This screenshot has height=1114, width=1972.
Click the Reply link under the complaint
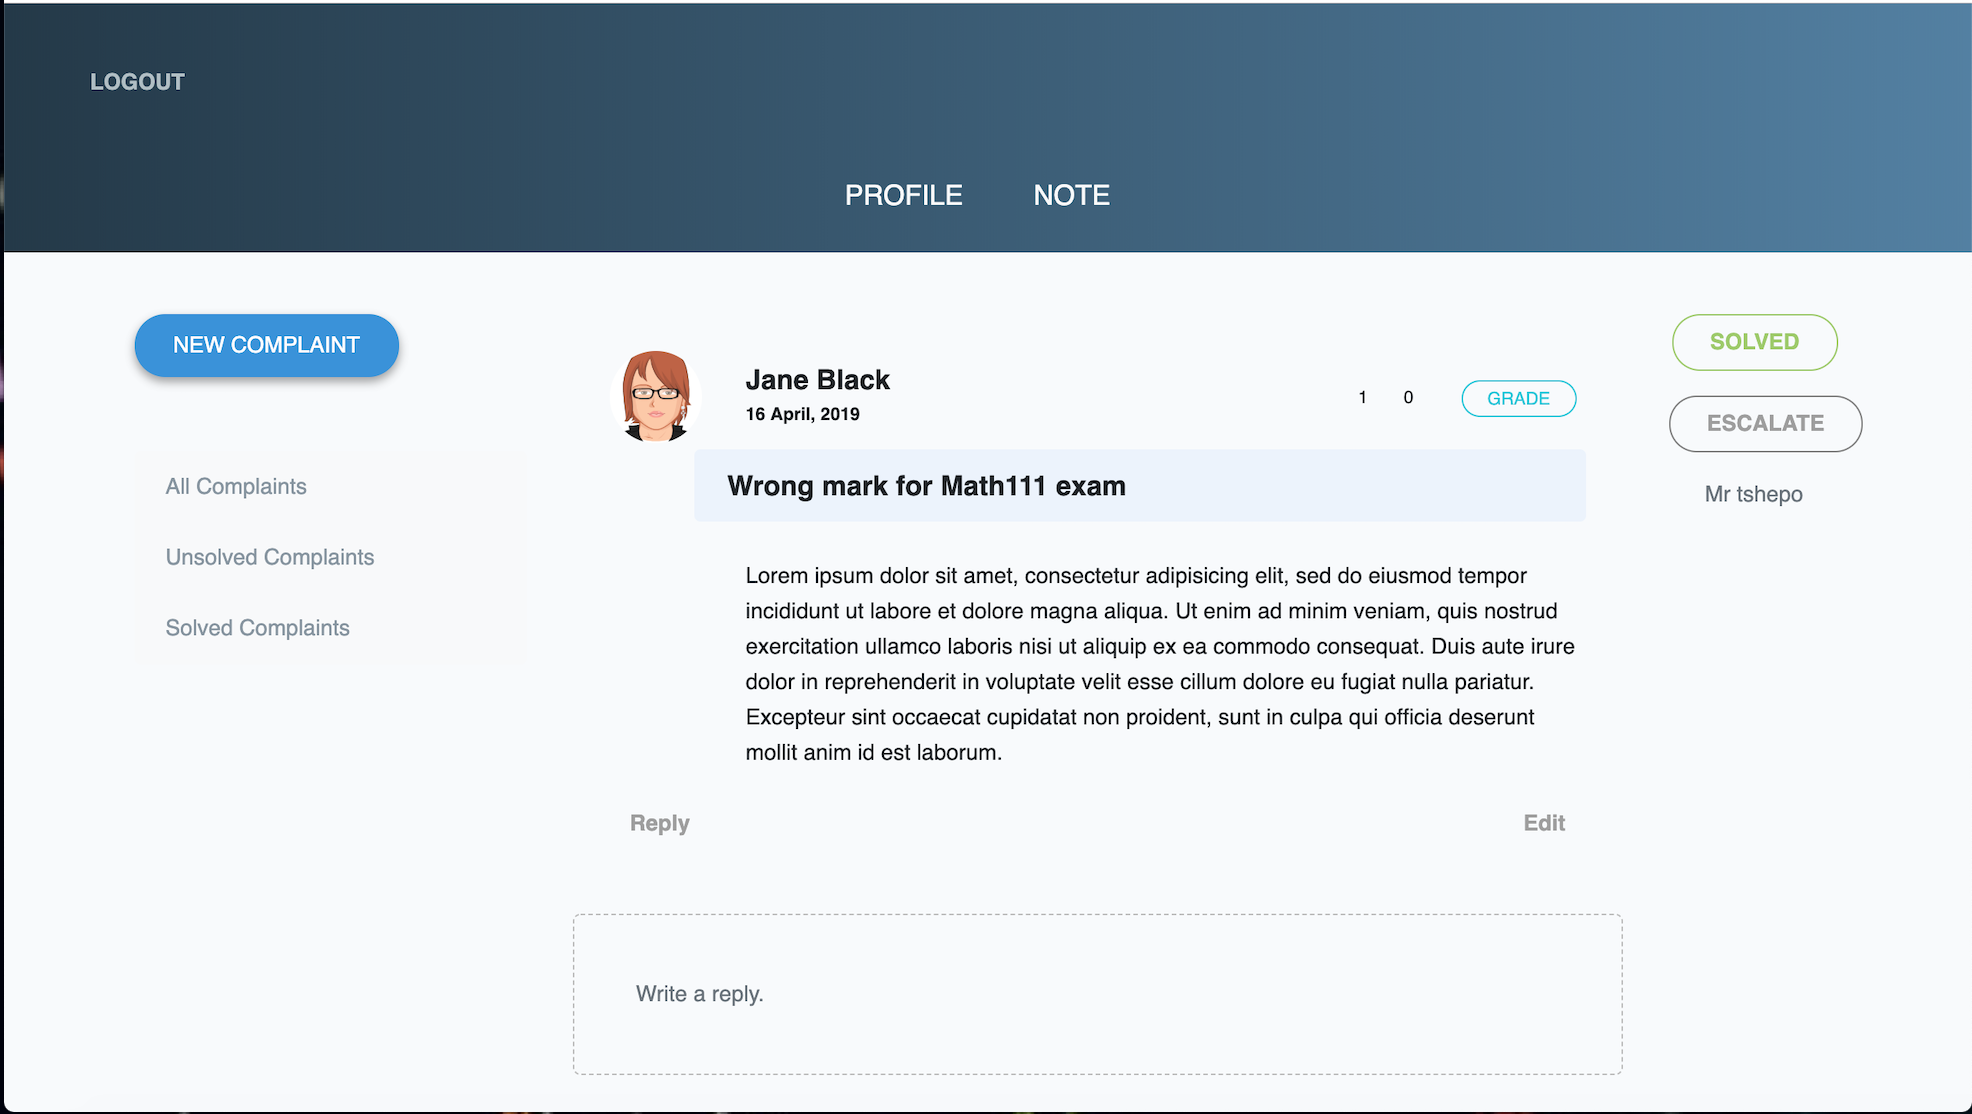pyautogui.click(x=659, y=823)
